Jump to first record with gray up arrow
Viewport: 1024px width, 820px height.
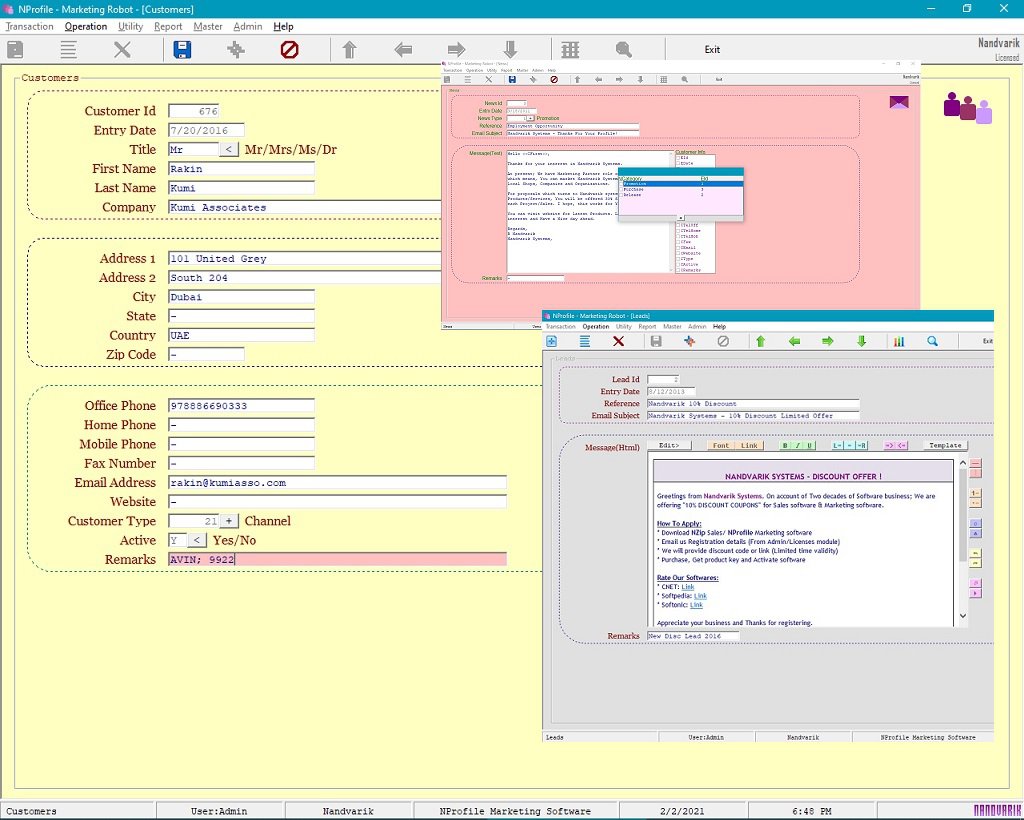(349, 50)
